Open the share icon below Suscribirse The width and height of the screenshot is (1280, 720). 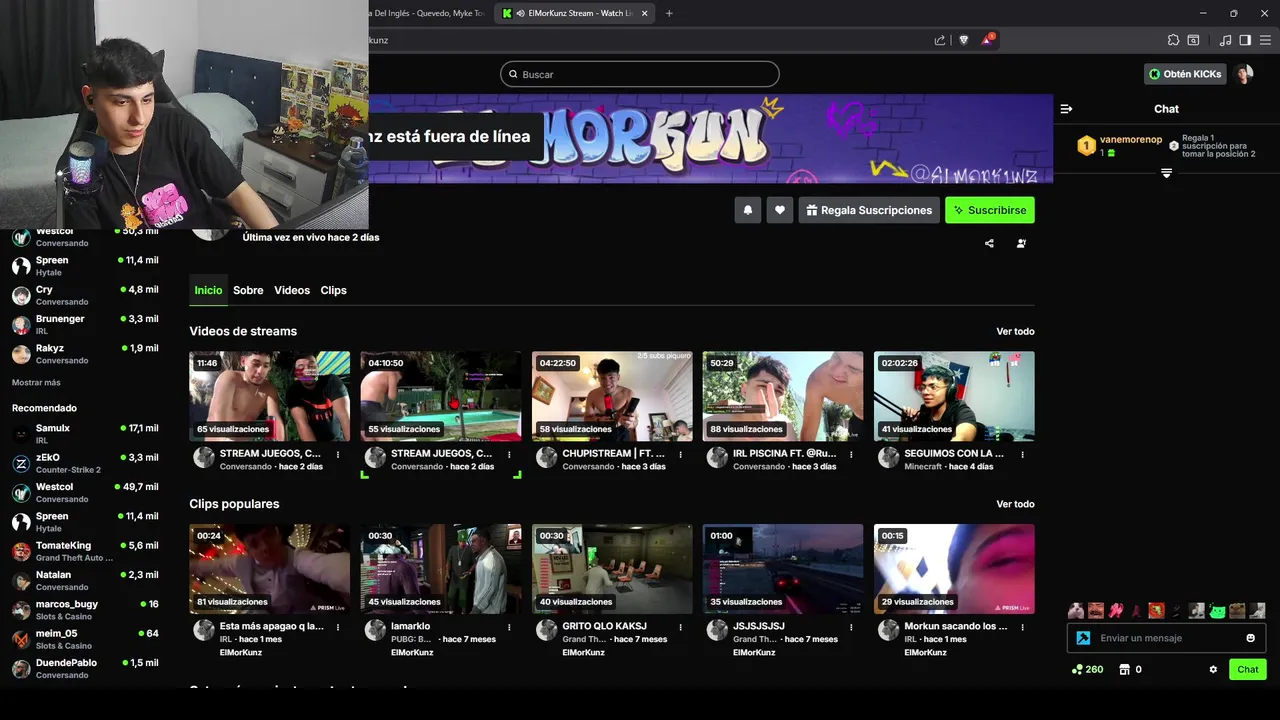(x=989, y=243)
